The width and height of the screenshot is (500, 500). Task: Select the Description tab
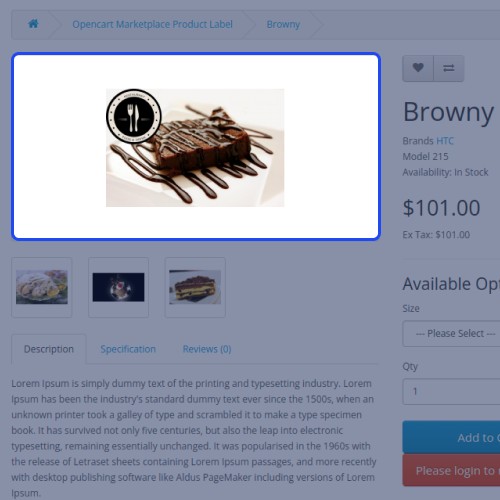[49, 349]
